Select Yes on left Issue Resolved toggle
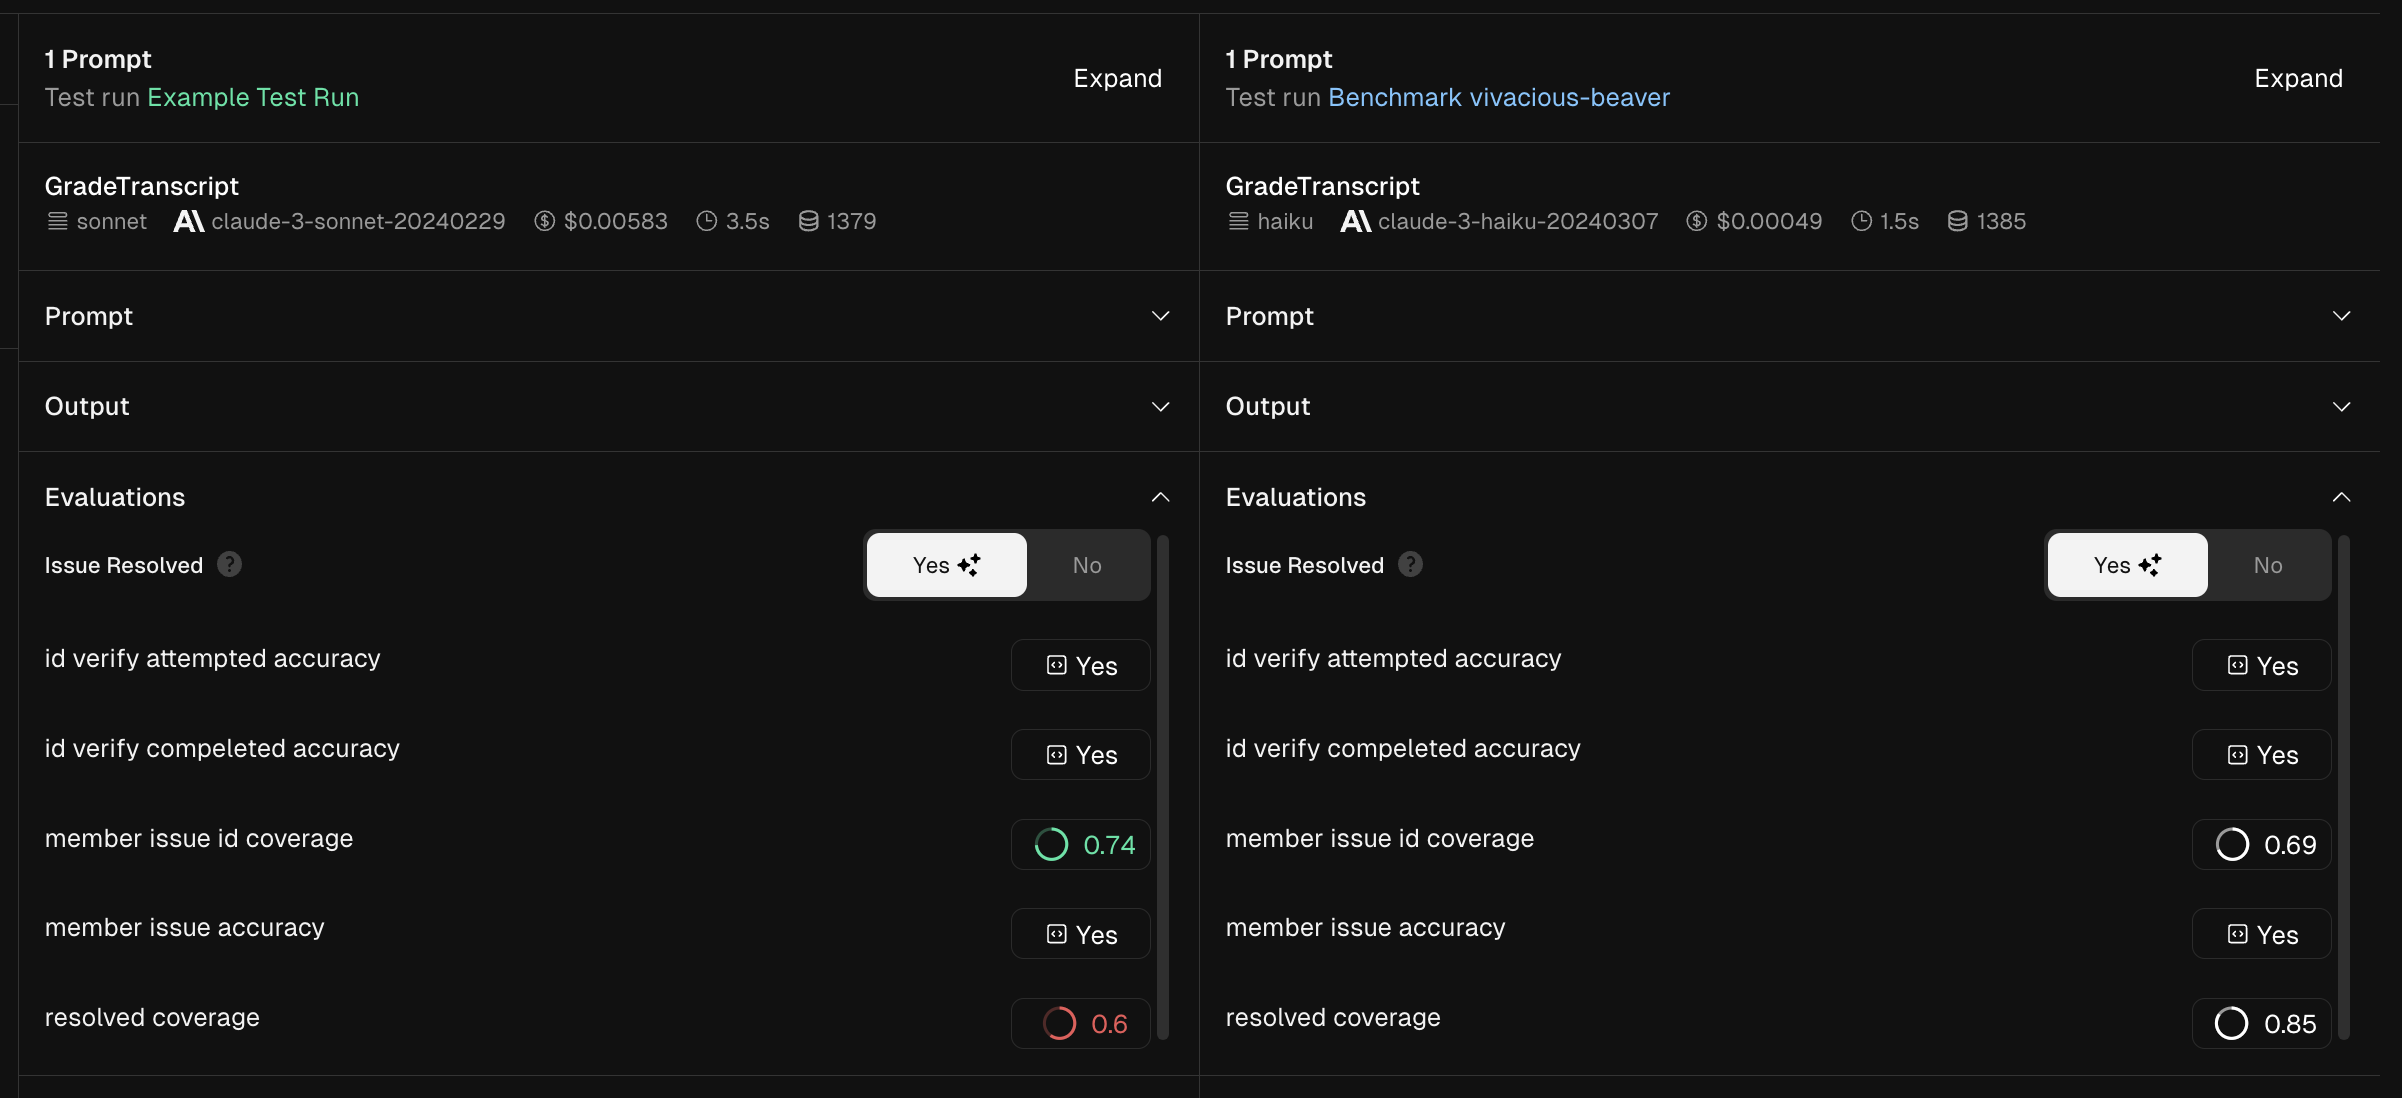The width and height of the screenshot is (2402, 1098). pos(946,565)
